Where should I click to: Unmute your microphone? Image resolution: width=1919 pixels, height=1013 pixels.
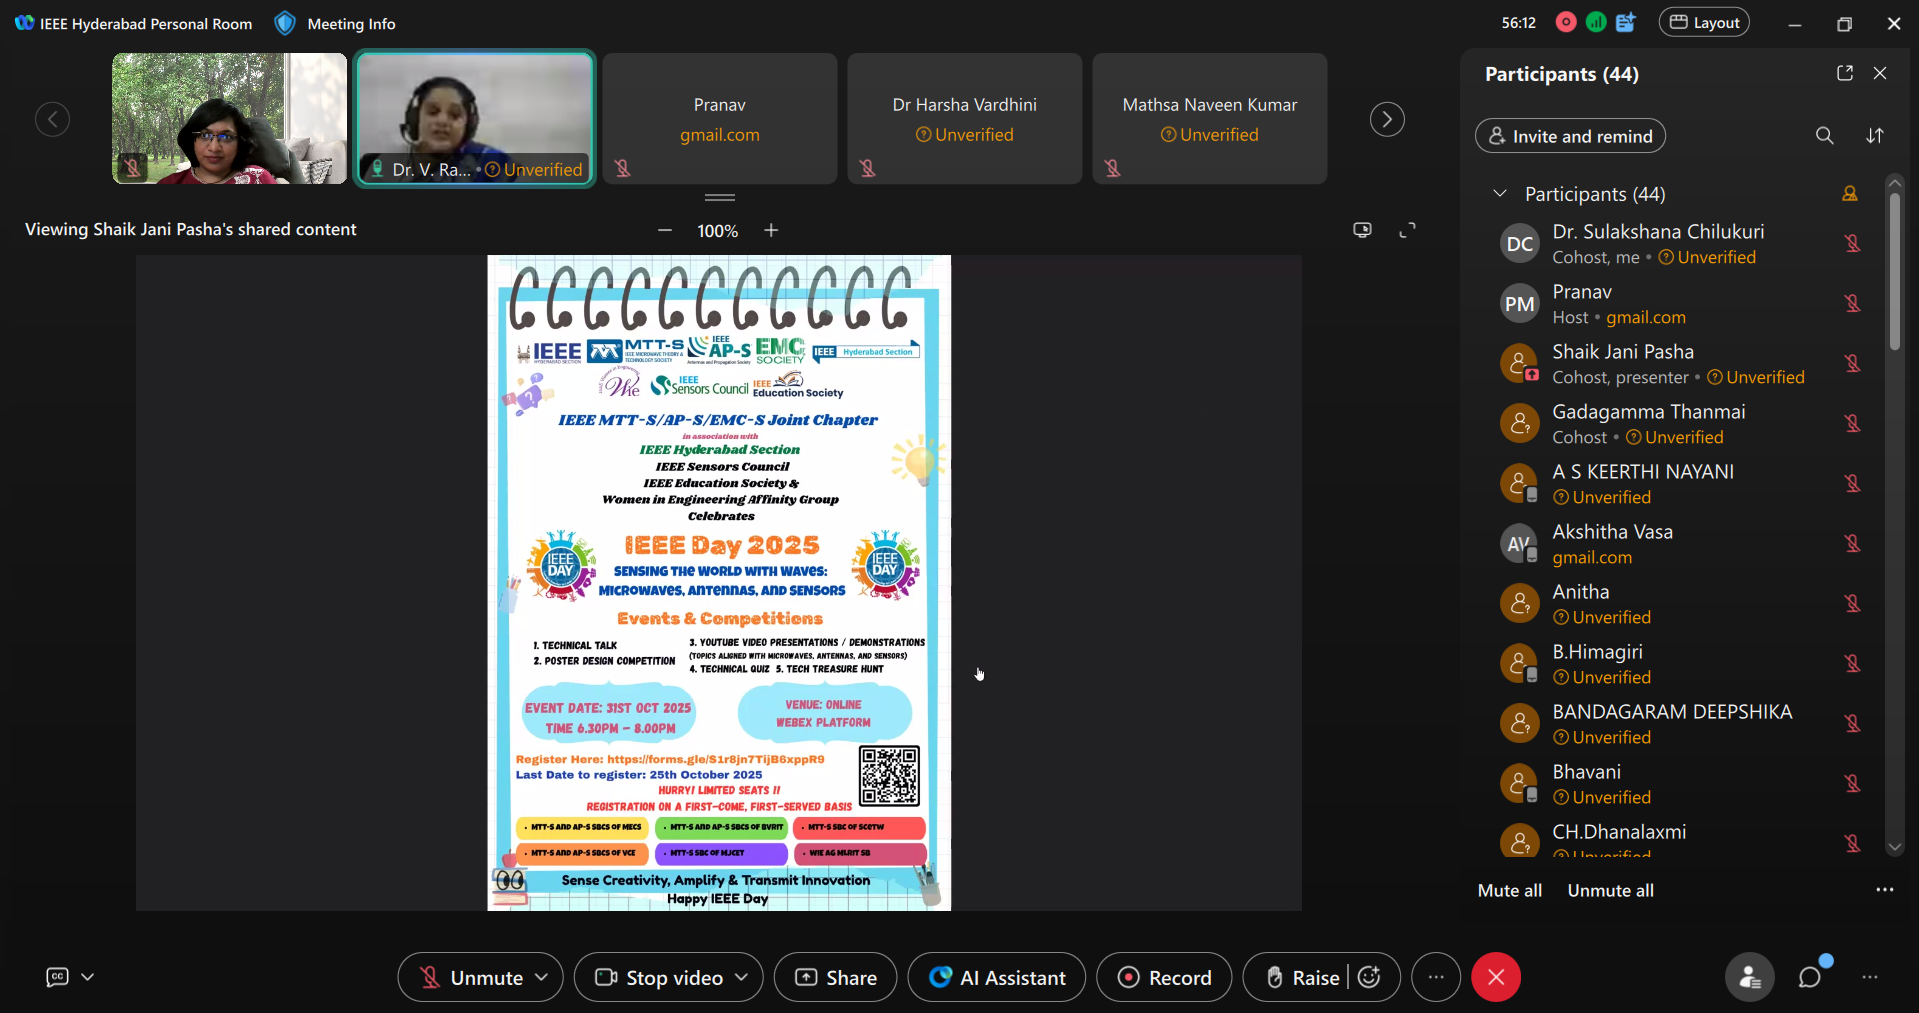pos(471,977)
